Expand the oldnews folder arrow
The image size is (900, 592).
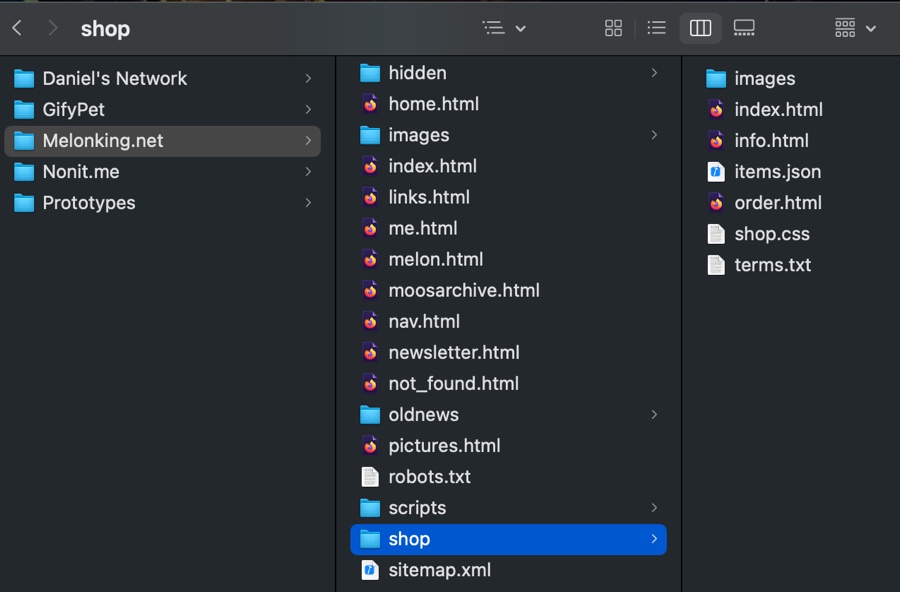click(654, 414)
